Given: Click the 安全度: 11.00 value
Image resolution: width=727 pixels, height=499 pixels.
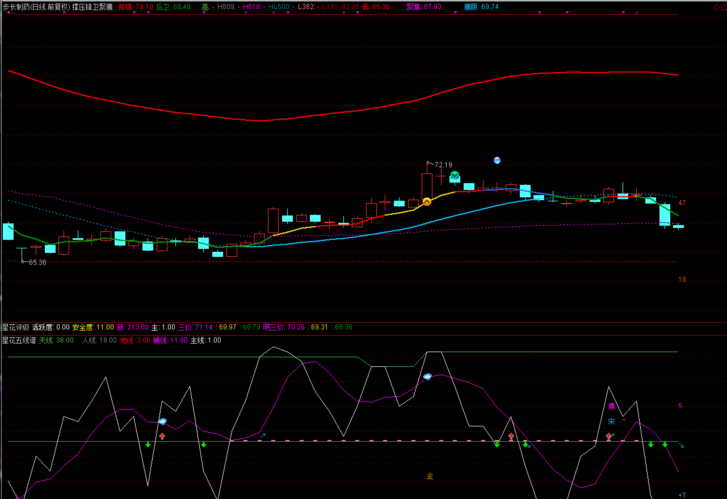Looking at the screenshot, I should 93,327.
